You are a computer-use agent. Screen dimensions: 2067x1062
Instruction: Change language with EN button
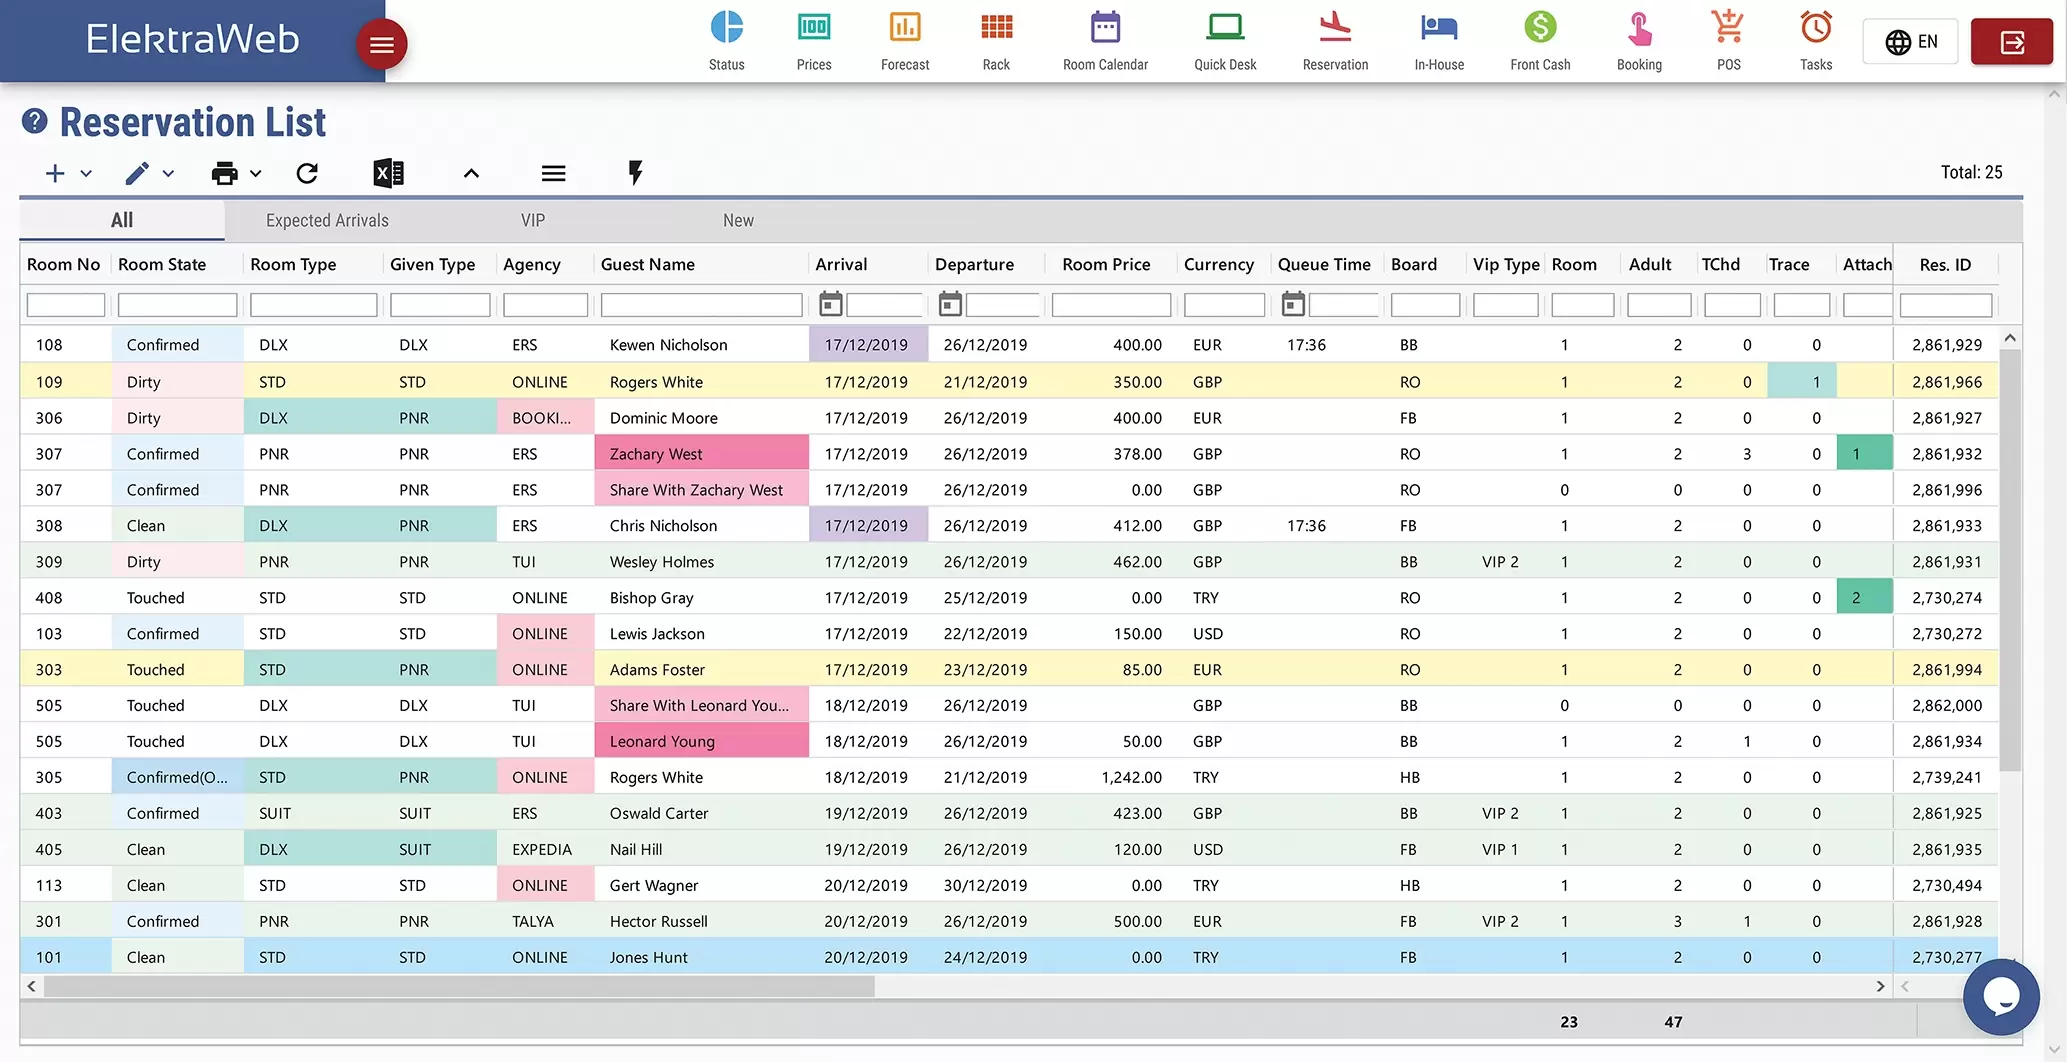click(x=1910, y=42)
